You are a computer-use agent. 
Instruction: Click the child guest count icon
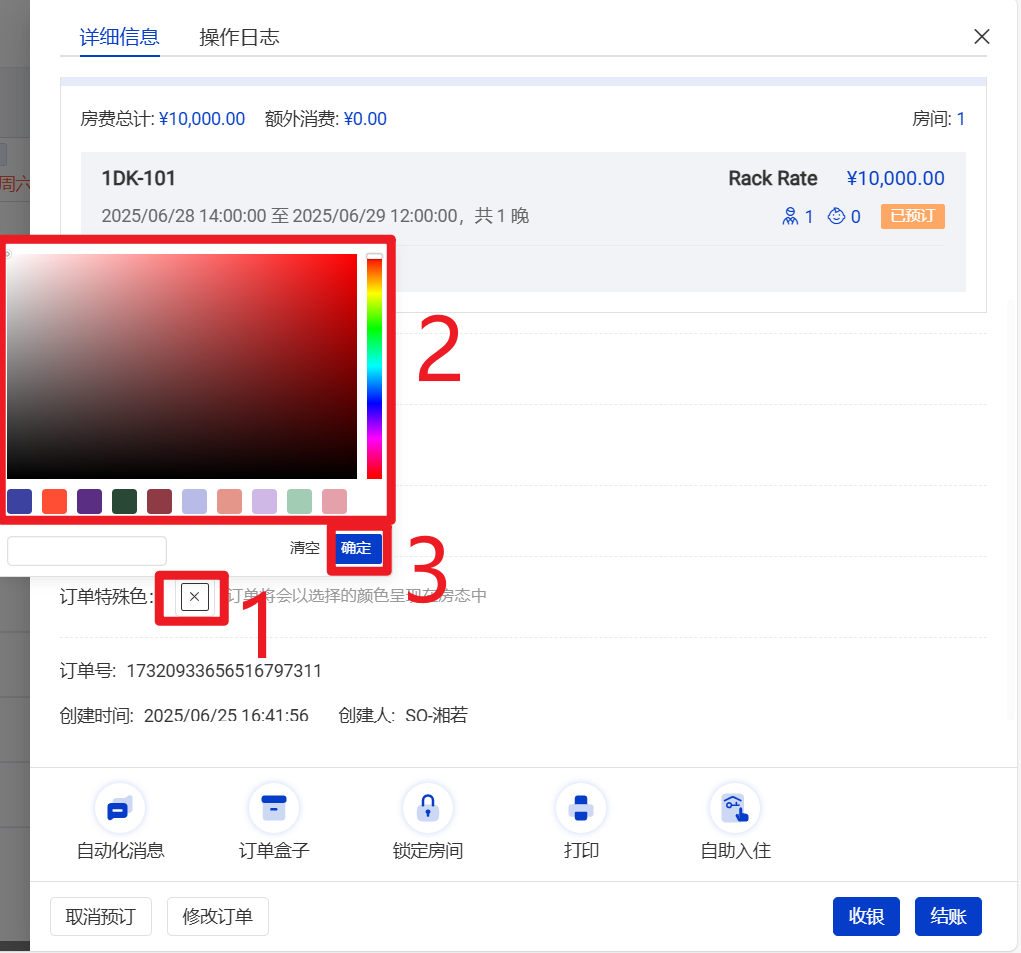click(836, 216)
